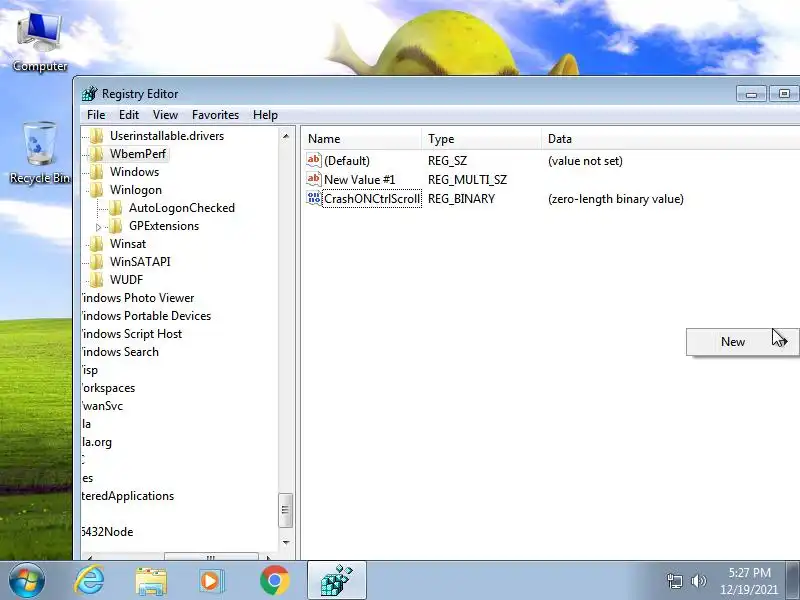Open the Edit menu

(x=129, y=115)
